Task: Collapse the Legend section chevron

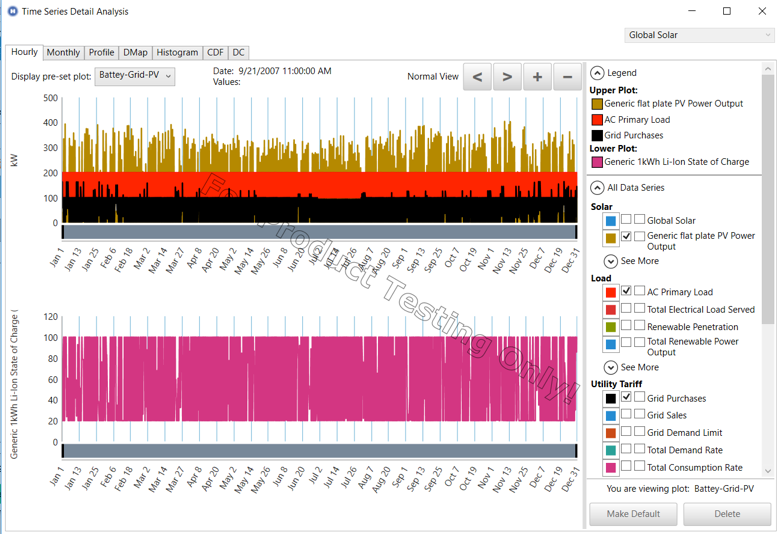Action: pos(597,73)
